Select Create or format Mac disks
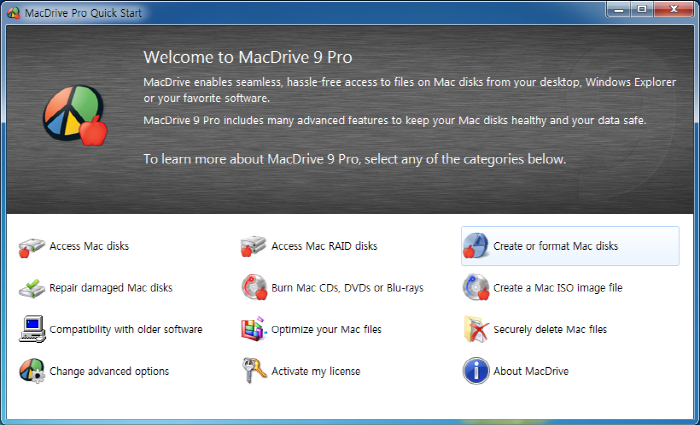This screenshot has width=700, height=425. pos(555,246)
